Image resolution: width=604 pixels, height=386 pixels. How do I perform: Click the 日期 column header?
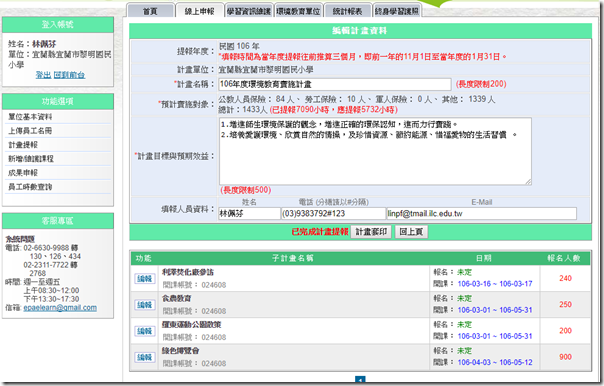tap(484, 258)
